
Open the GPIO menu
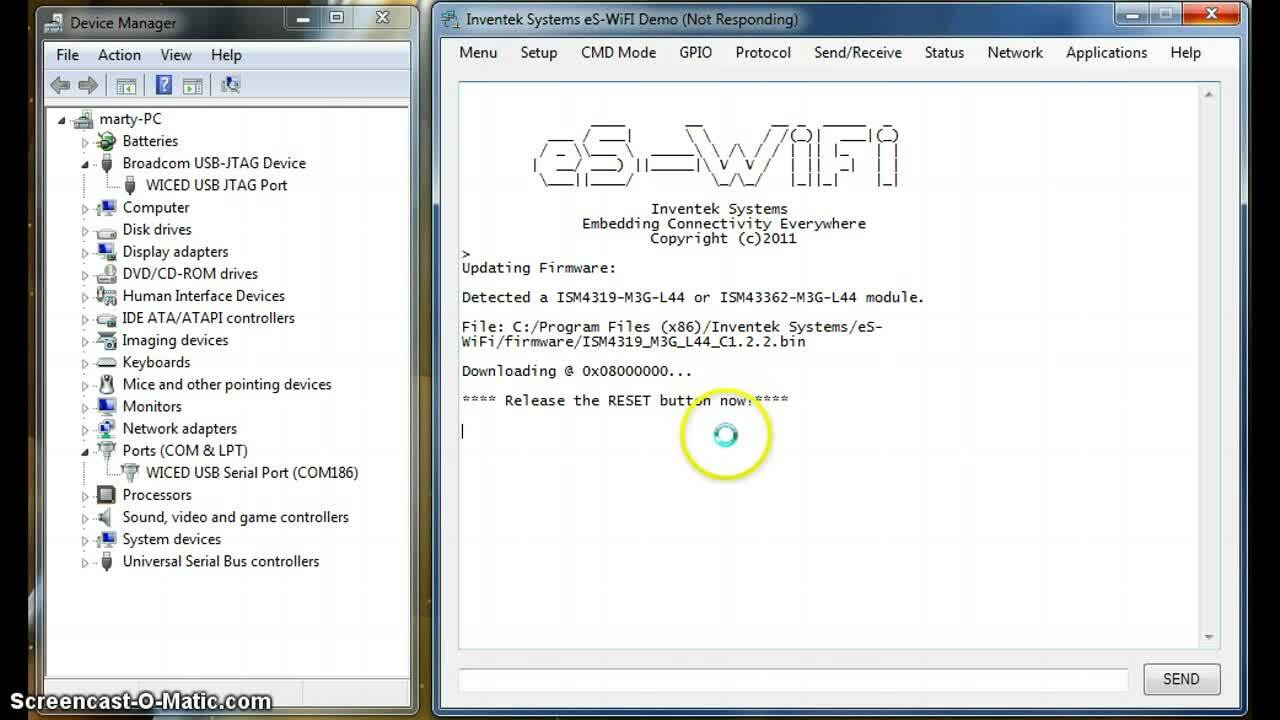point(696,52)
